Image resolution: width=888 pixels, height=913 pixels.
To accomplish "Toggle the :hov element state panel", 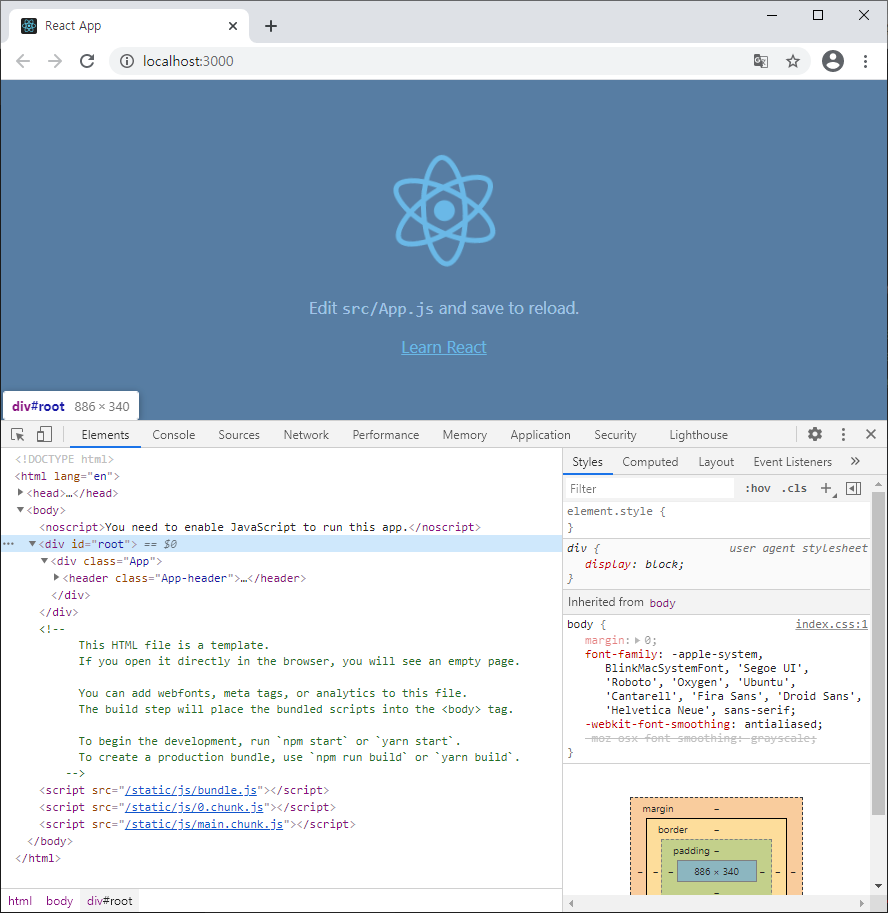I will [x=758, y=489].
